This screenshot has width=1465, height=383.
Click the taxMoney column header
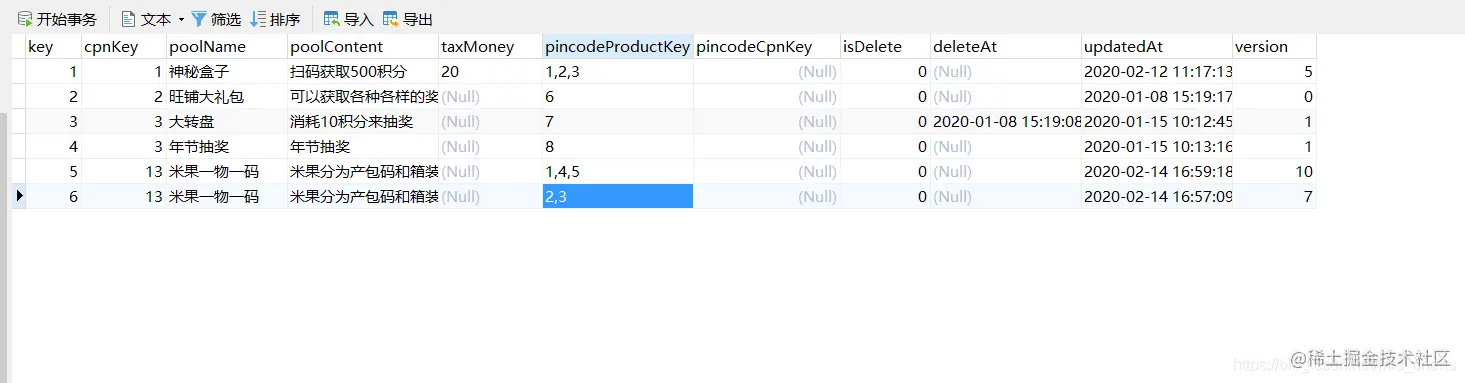(490, 47)
